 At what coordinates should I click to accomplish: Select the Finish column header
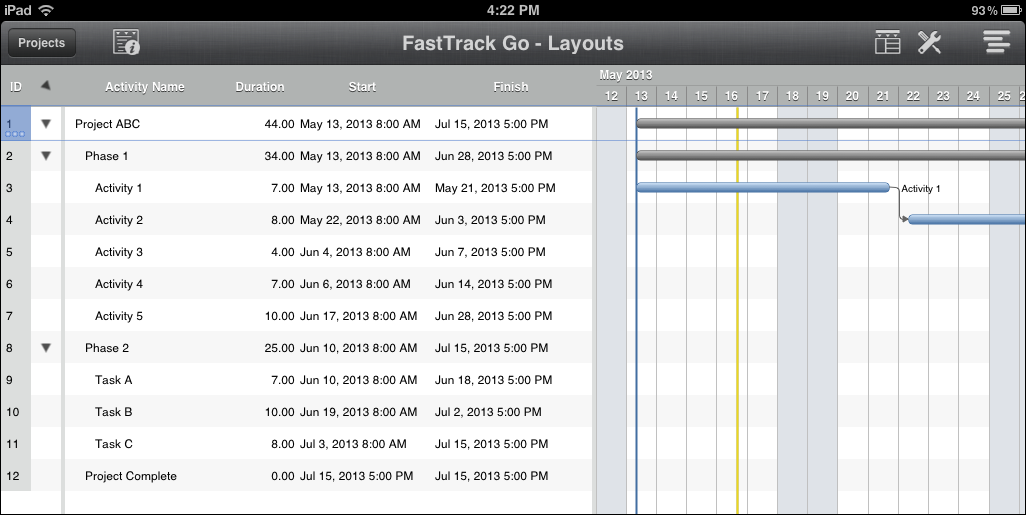pyautogui.click(x=510, y=87)
